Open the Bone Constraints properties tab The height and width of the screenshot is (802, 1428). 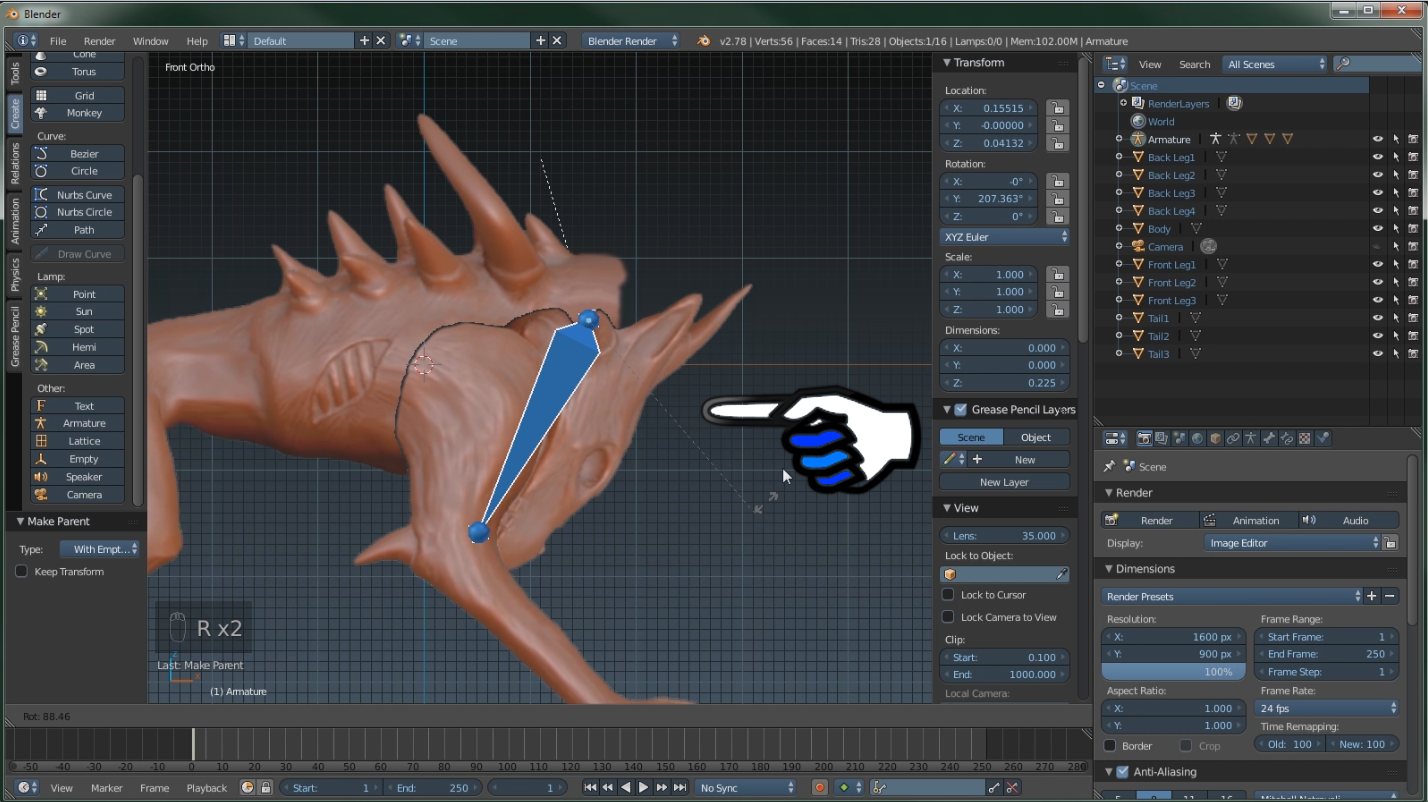(x=1287, y=438)
